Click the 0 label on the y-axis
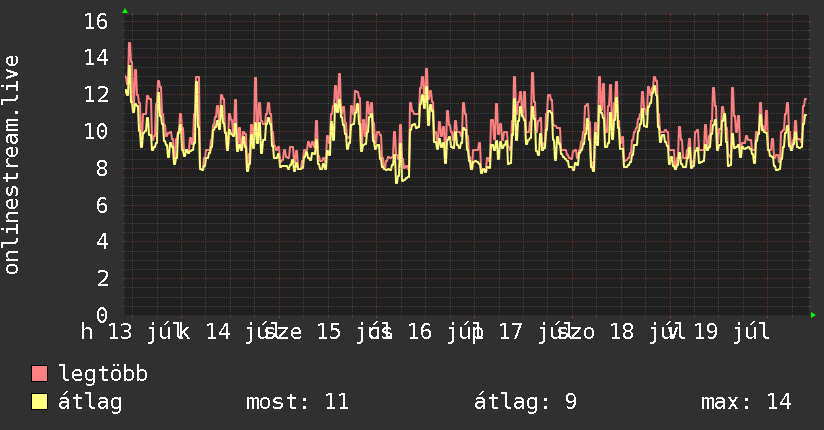 pos(102,315)
